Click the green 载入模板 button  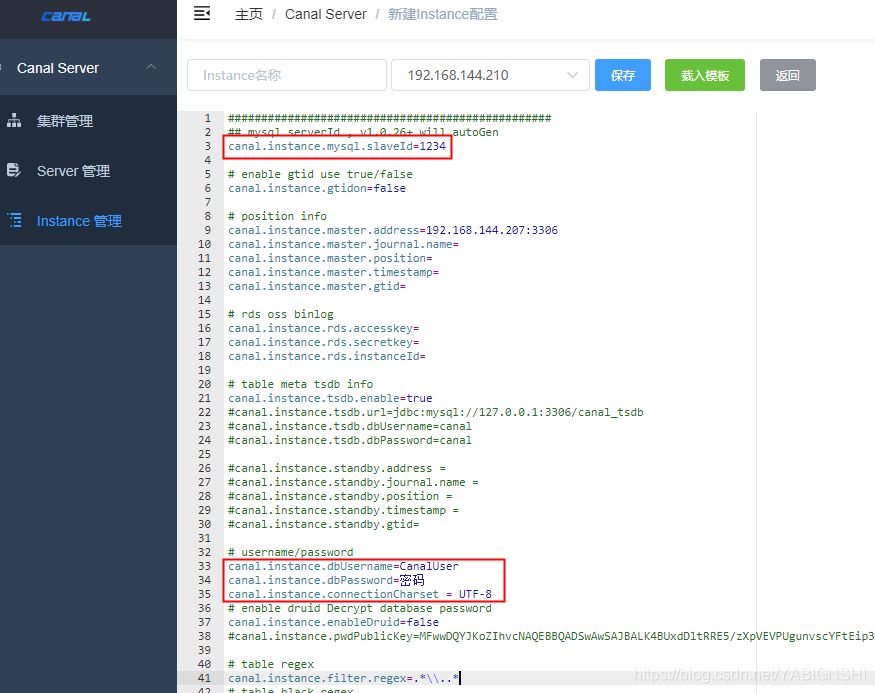pyautogui.click(x=705, y=75)
